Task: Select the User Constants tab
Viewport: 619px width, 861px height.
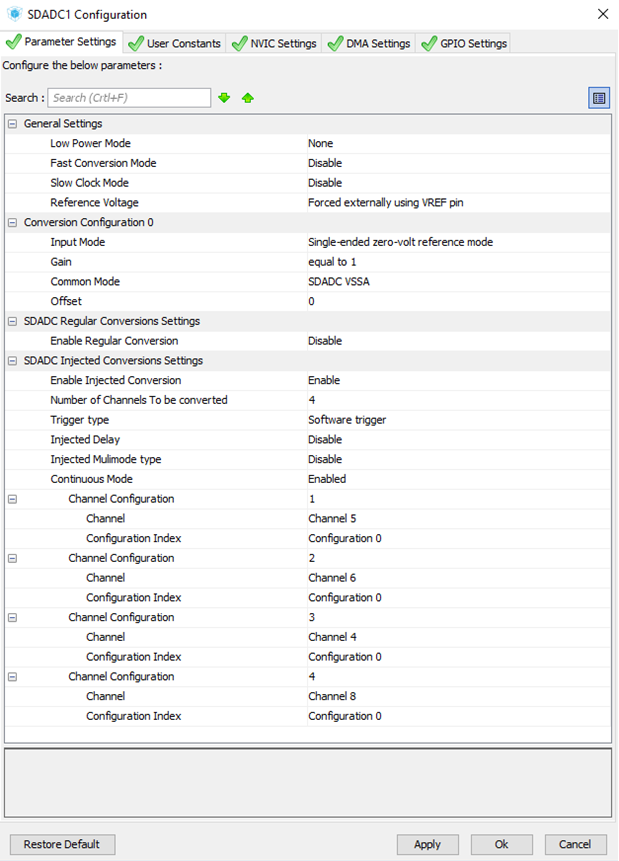Action: [174, 43]
